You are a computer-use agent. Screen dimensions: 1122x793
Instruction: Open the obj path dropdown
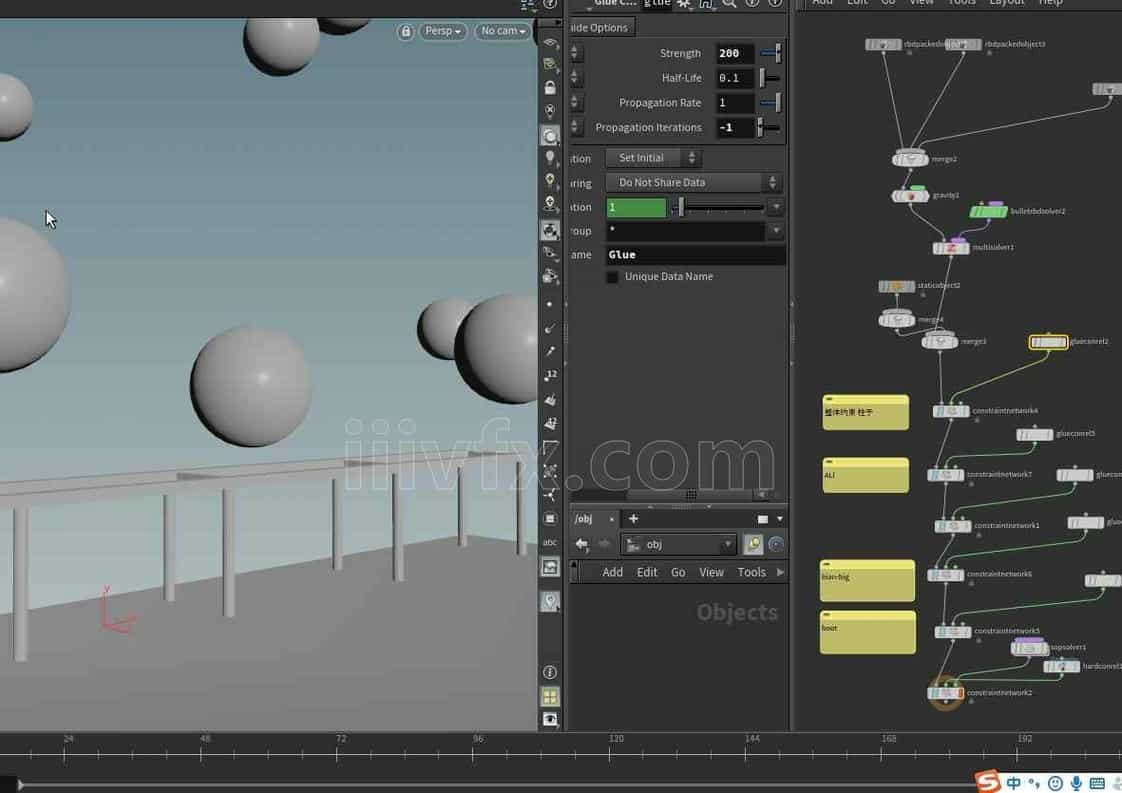678,545
